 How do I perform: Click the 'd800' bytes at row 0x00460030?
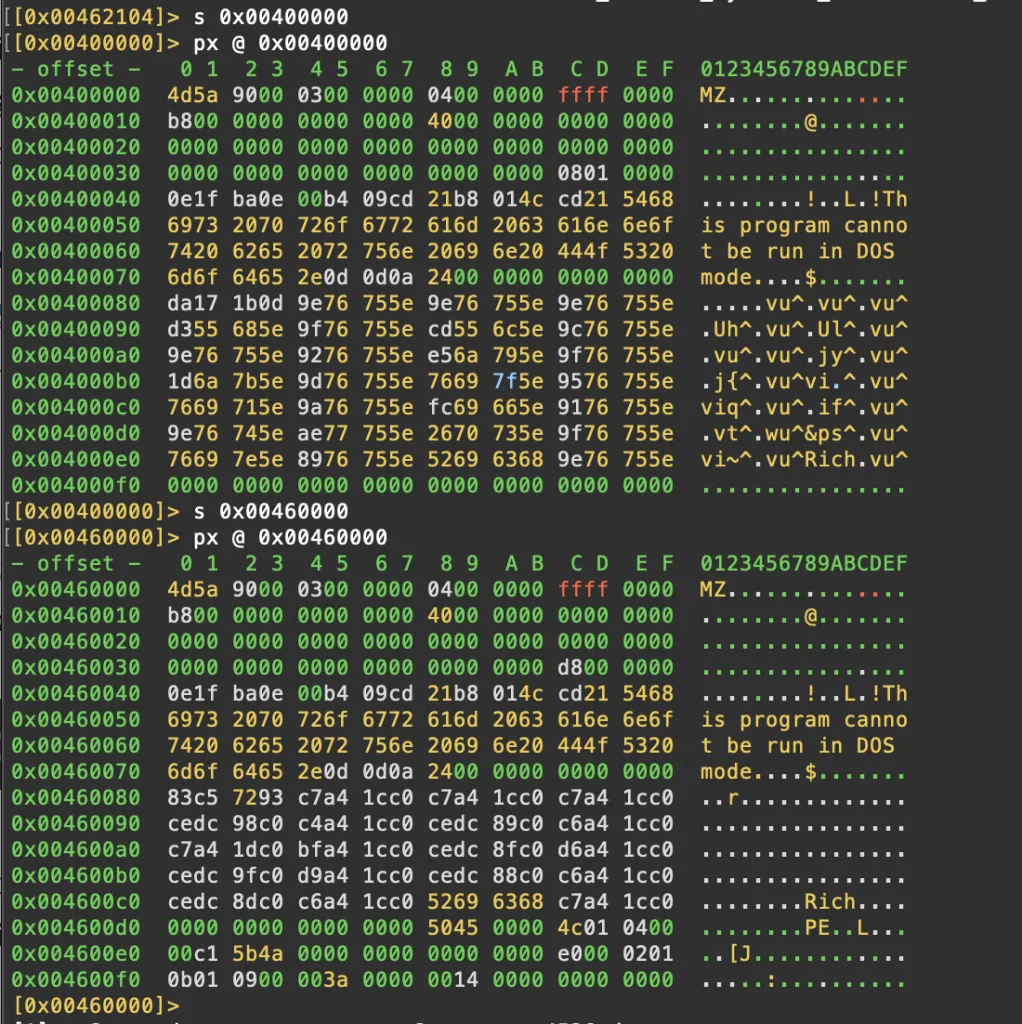pyautogui.click(x=583, y=667)
